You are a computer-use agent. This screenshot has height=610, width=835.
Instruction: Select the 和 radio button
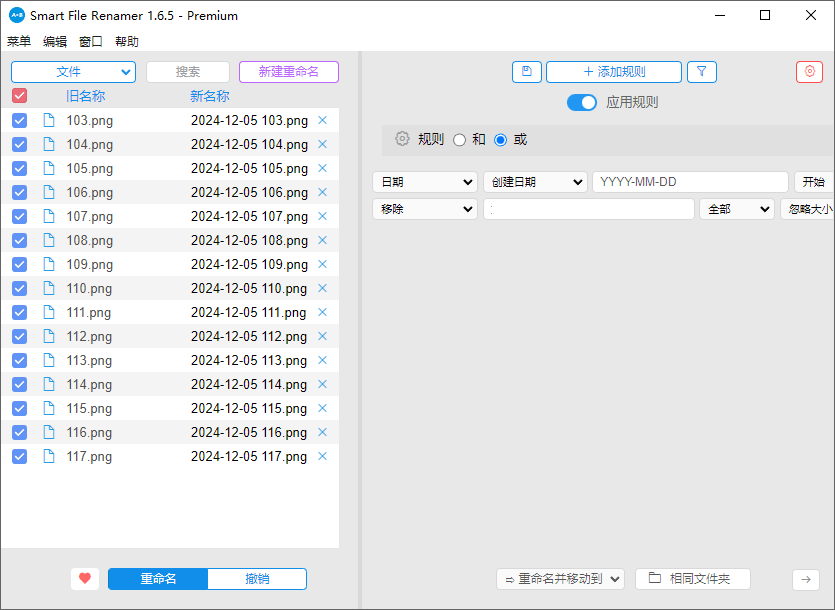coord(463,139)
